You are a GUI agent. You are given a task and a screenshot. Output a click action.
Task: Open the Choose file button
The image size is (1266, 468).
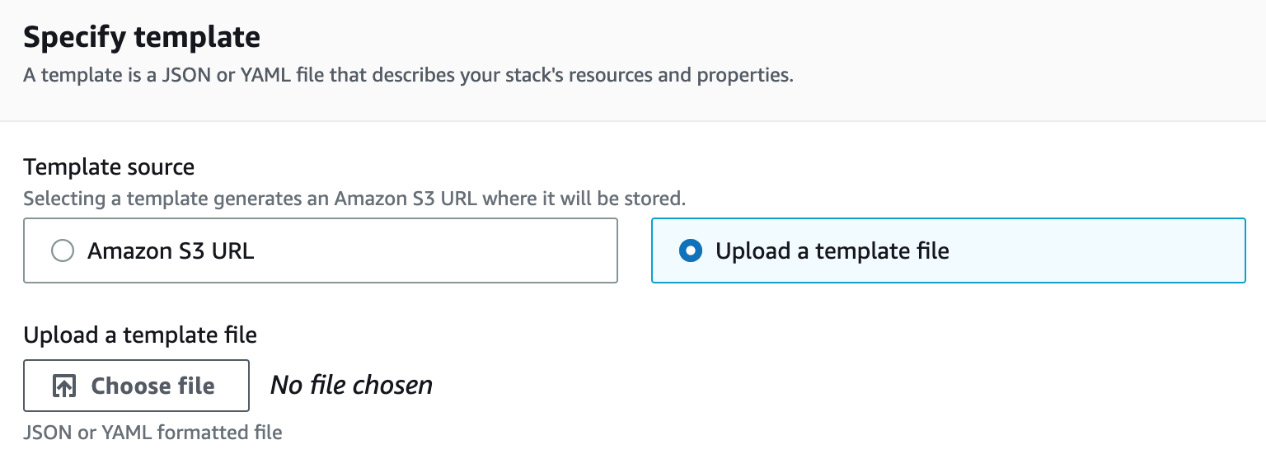click(x=136, y=386)
